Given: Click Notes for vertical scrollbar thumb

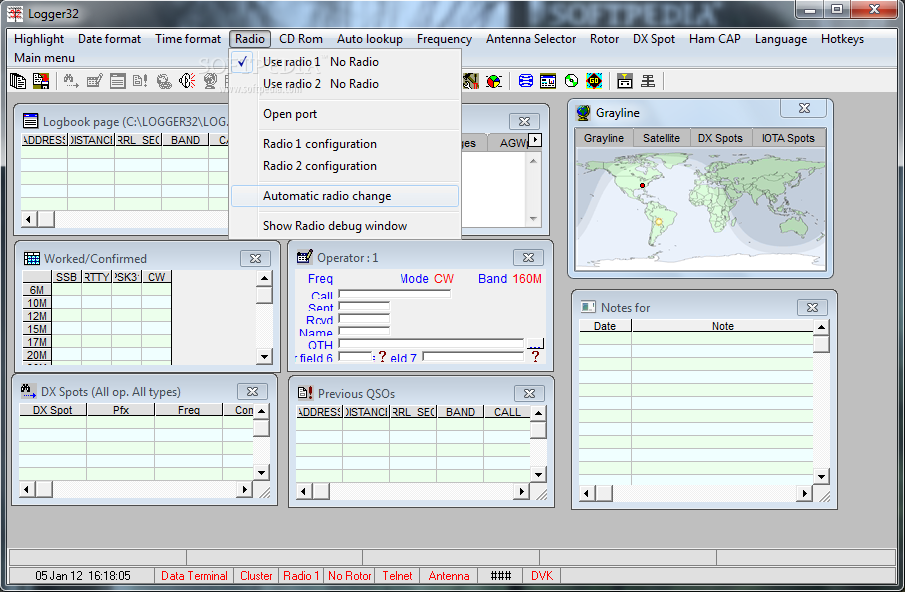Looking at the screenshot, I should (821, 344).
